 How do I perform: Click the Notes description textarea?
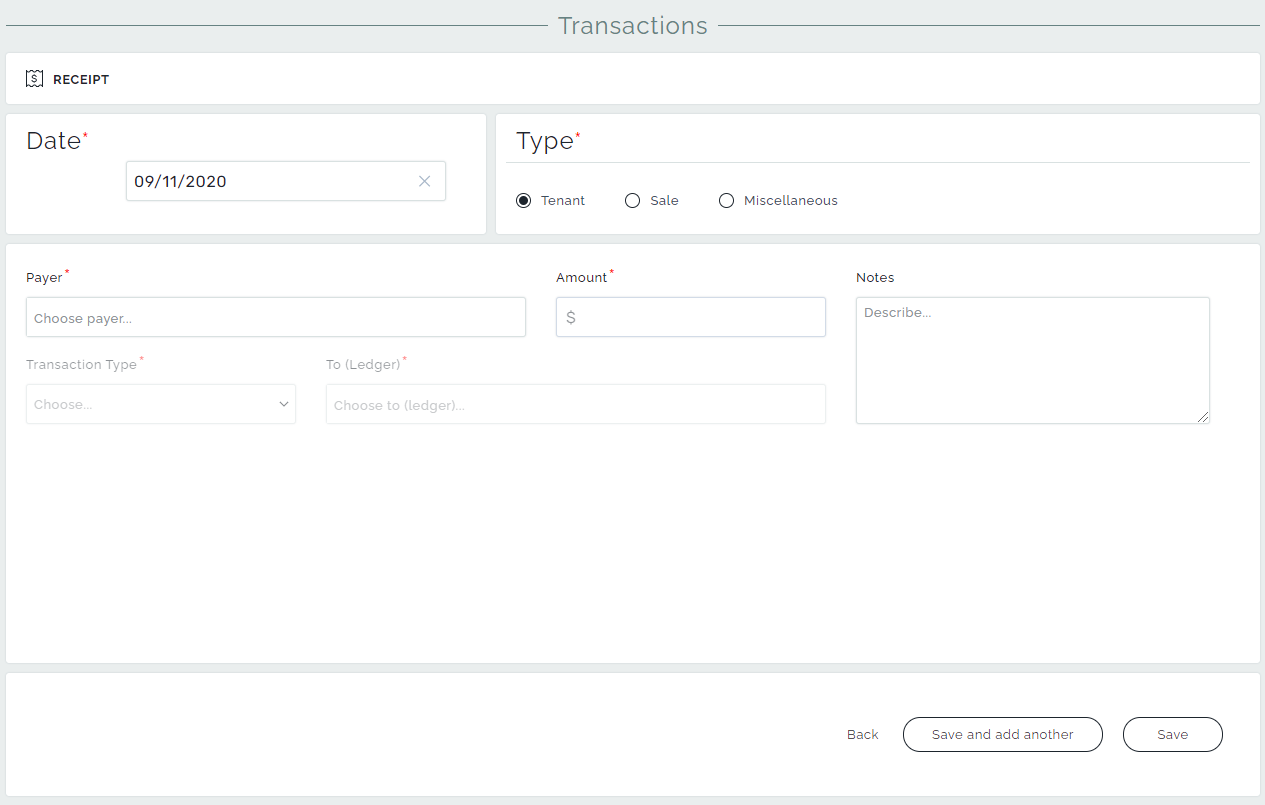click(1032, 360)
